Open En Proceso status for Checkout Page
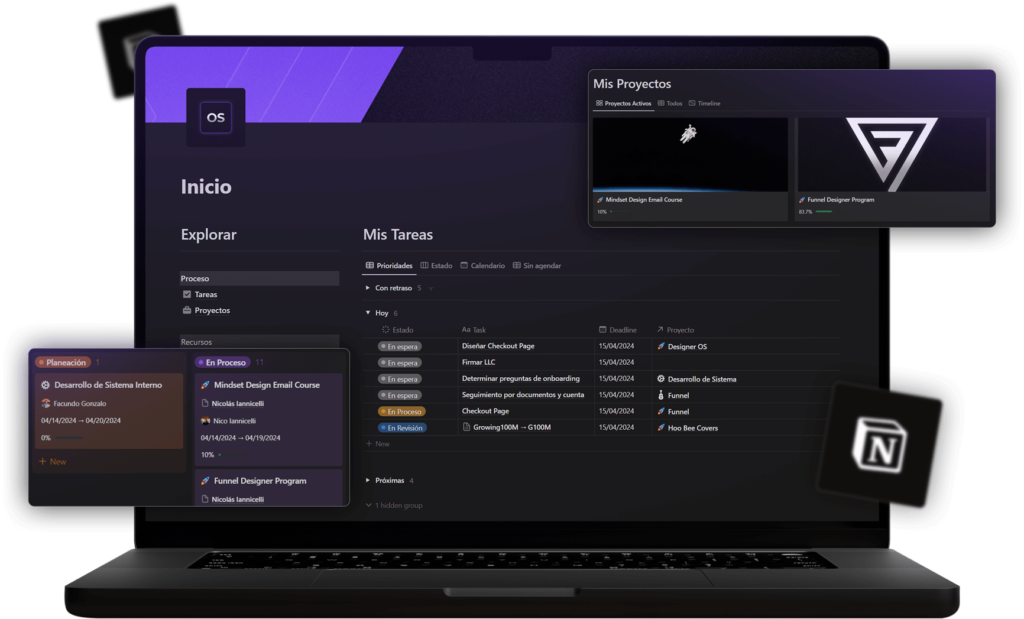Viewport: 1024px width, 619px height. click(402, 411)
